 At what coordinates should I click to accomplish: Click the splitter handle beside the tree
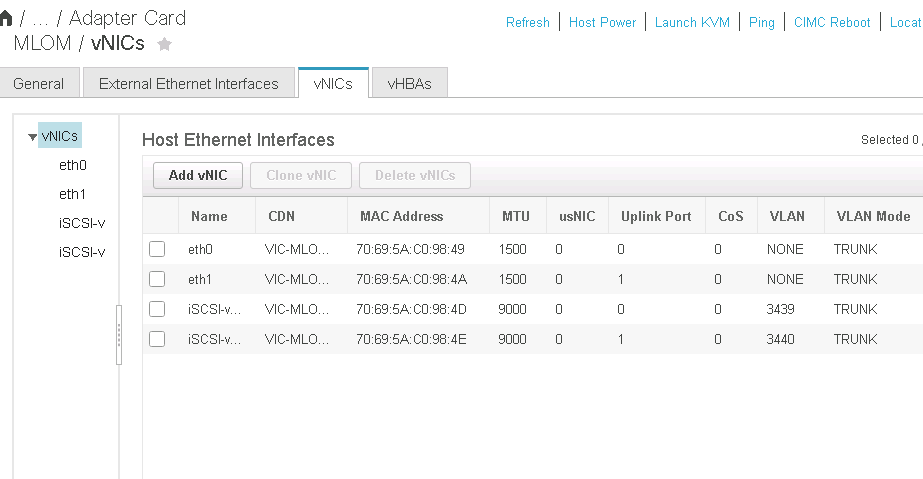point(119,335)
